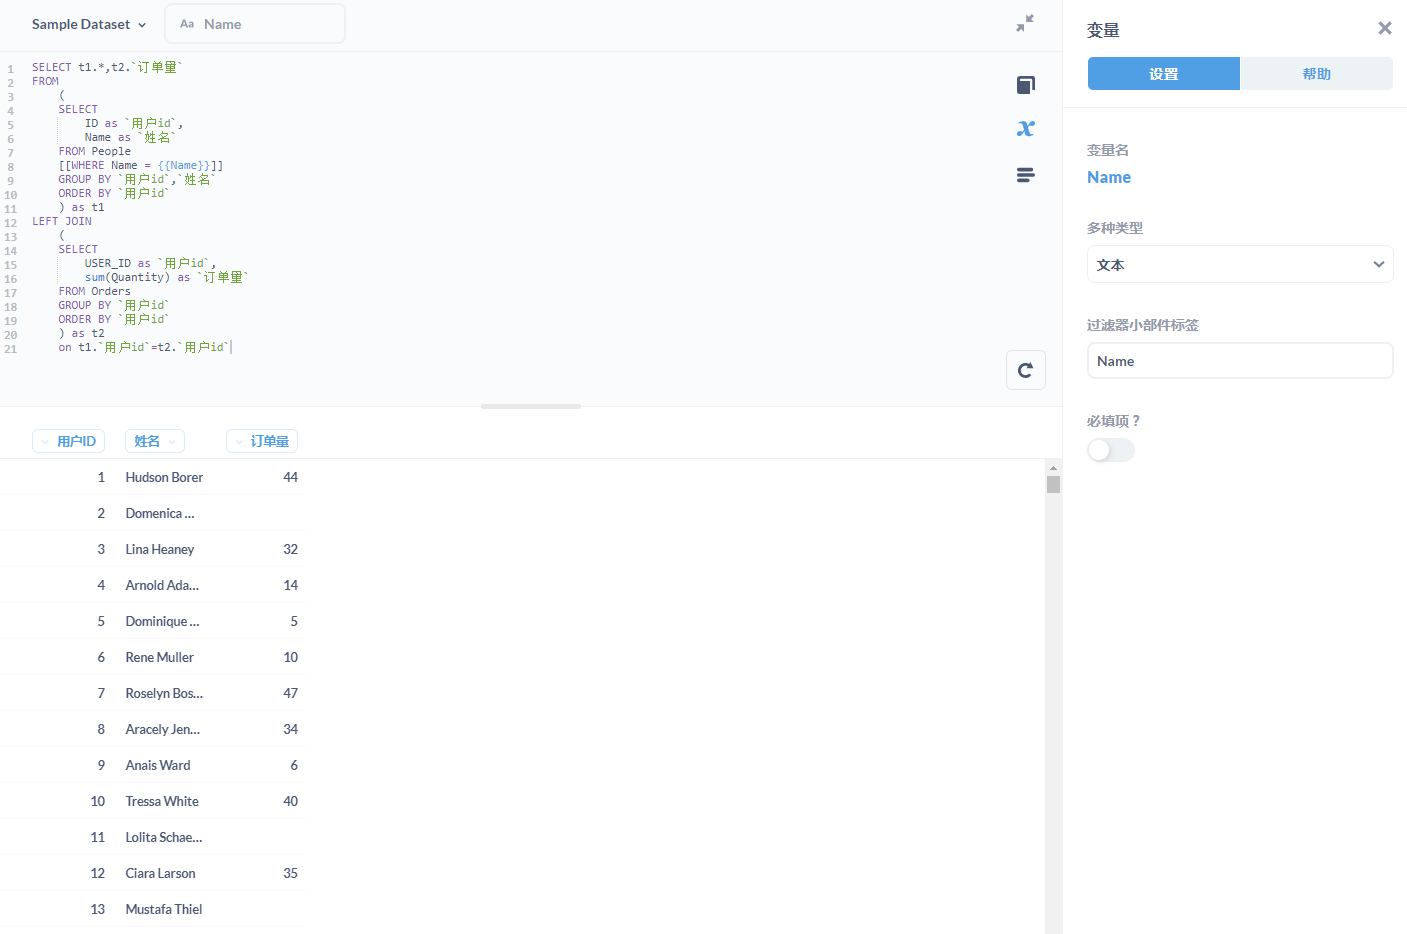This screenshot has width=1407, height=934.
Task: Open the 订单量 column header menu
Action: coord(262,441)
